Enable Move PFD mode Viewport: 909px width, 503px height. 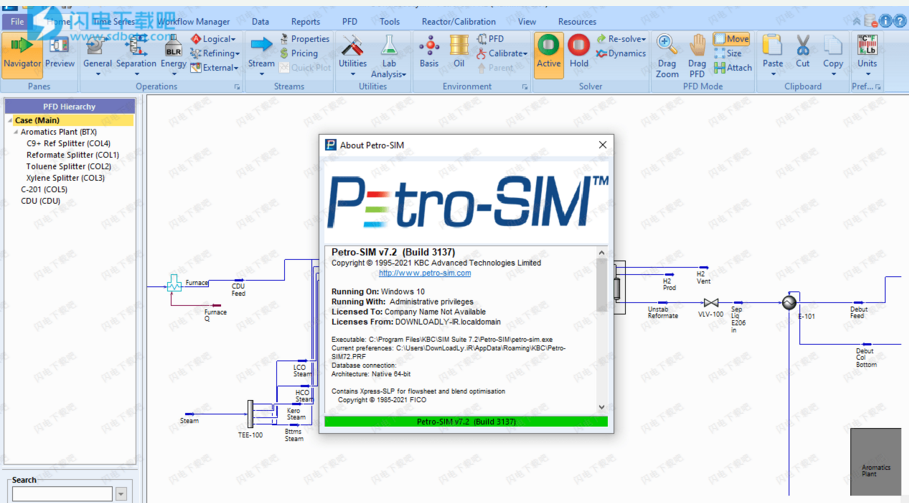pos(731,39)
